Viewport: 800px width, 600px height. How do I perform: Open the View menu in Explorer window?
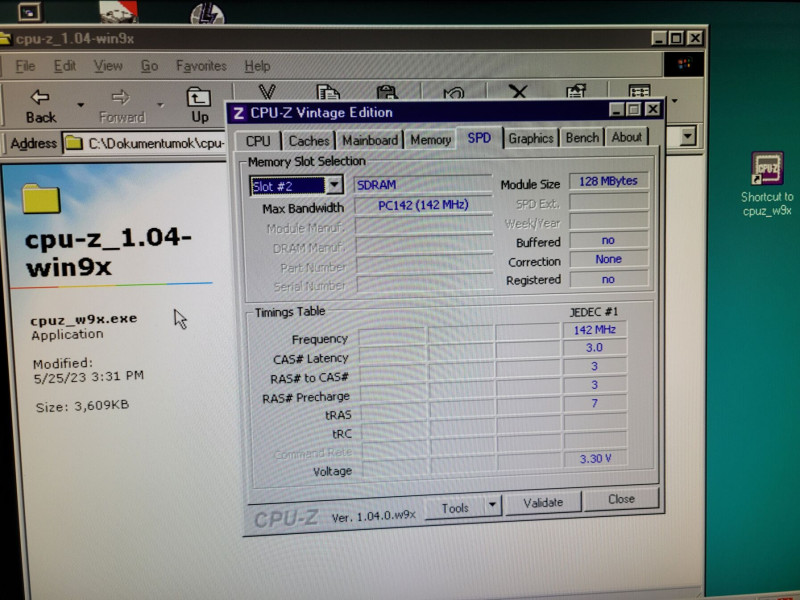[x=108, y=66]
